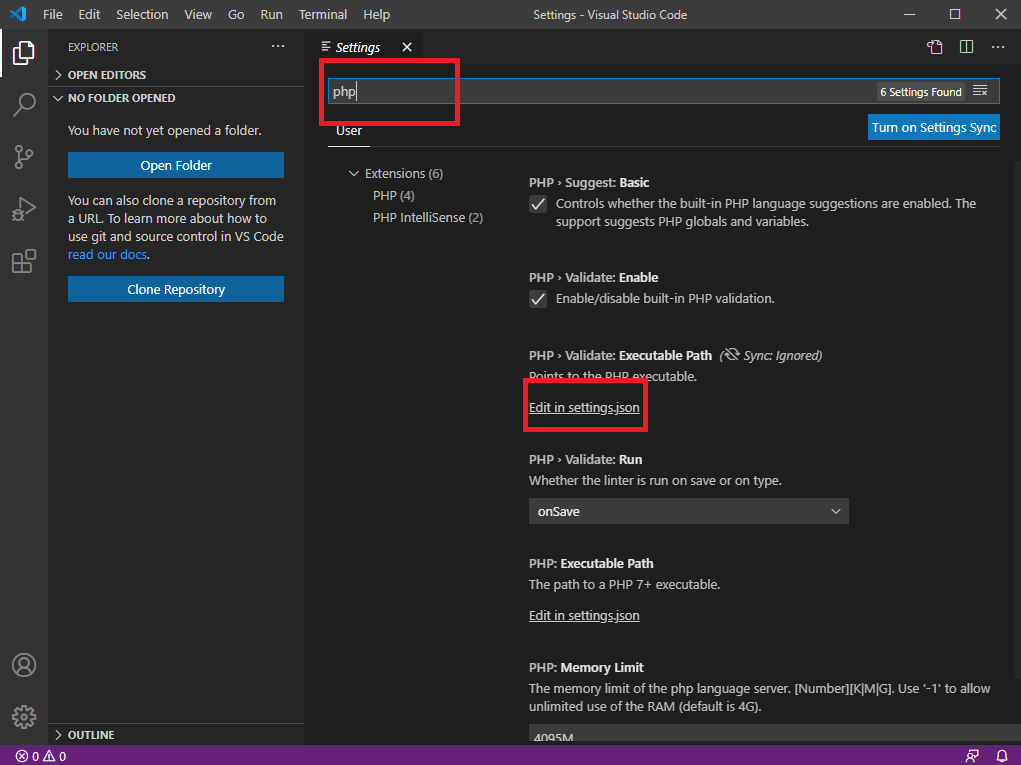This screenshot has height=765, width=1021.
Task: Toggle PHP Validate Enable checkbox
Action: (538, 299)
